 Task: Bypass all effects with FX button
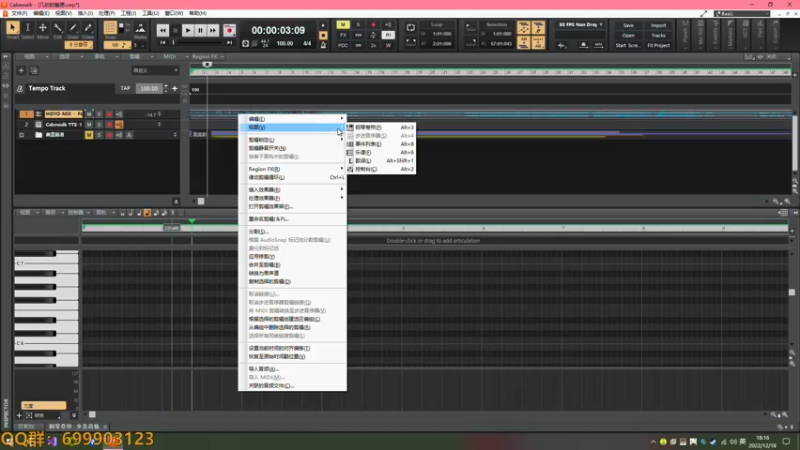pos(343,35)
